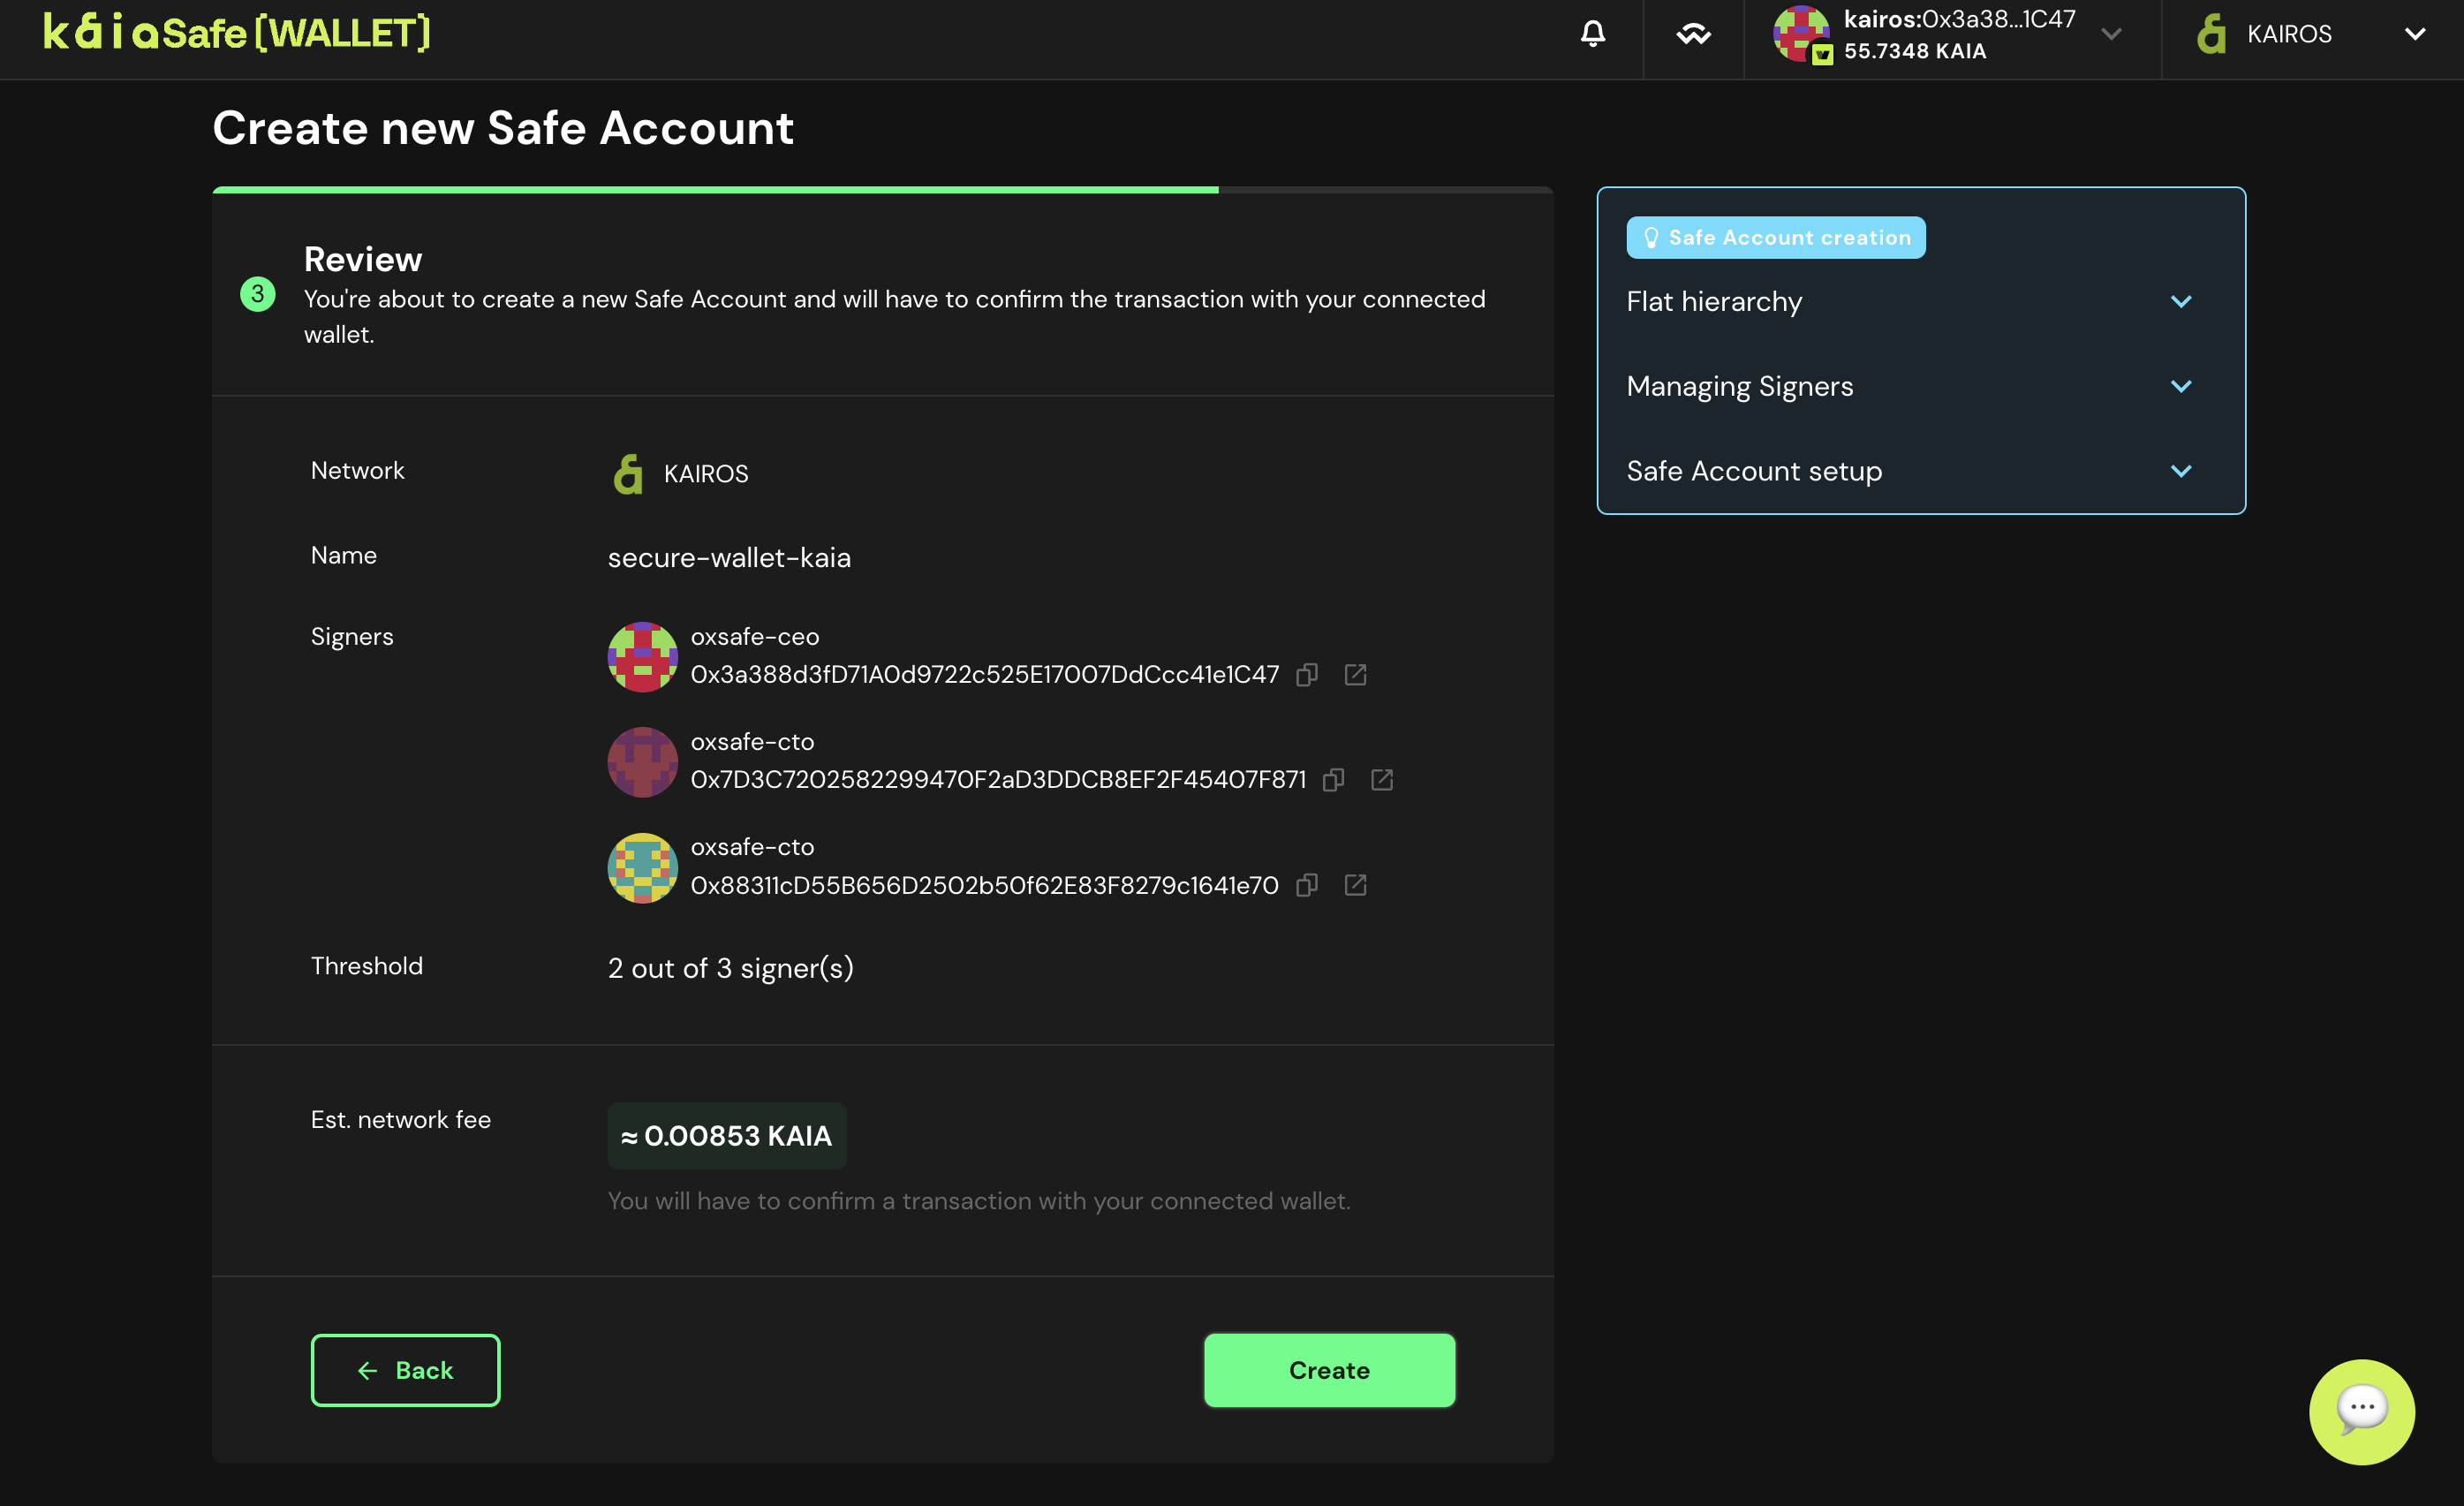
Task: Click address 0x7D3C7202582299470F2aD3DDCB8EF2F45407F871
Action: (998, 780)
